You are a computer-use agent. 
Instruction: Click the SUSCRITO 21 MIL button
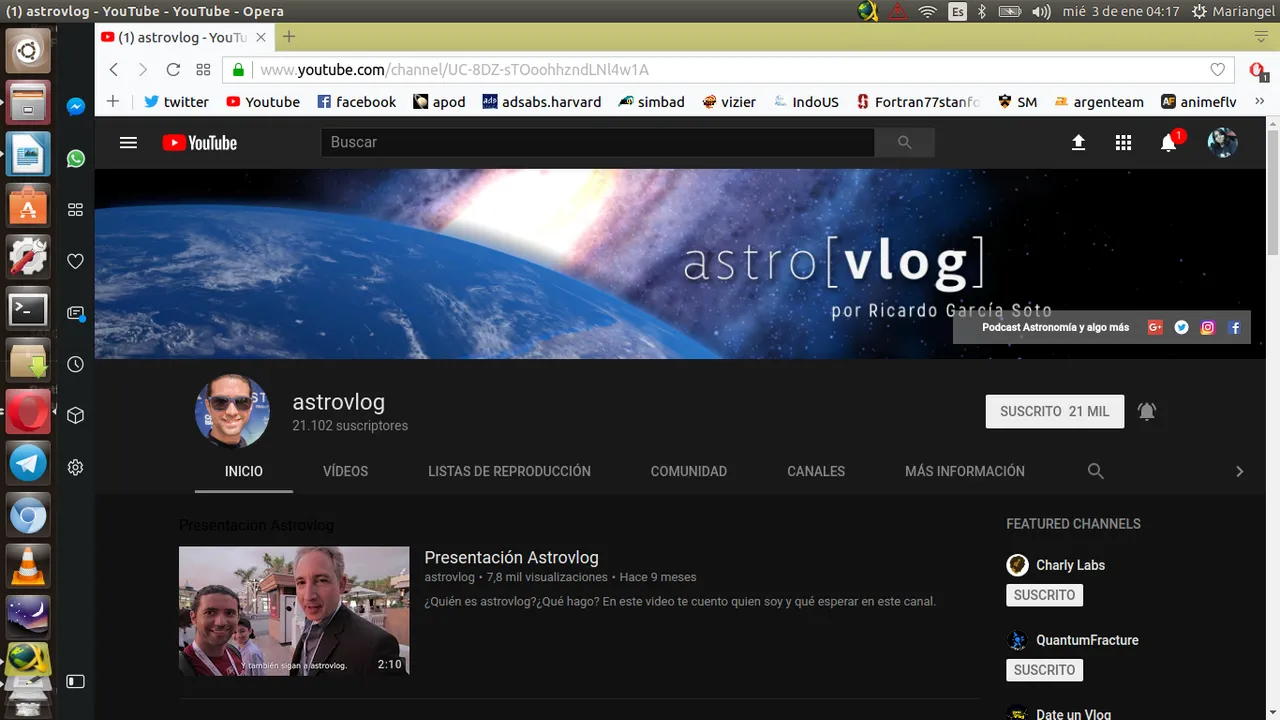[1055, 411]
